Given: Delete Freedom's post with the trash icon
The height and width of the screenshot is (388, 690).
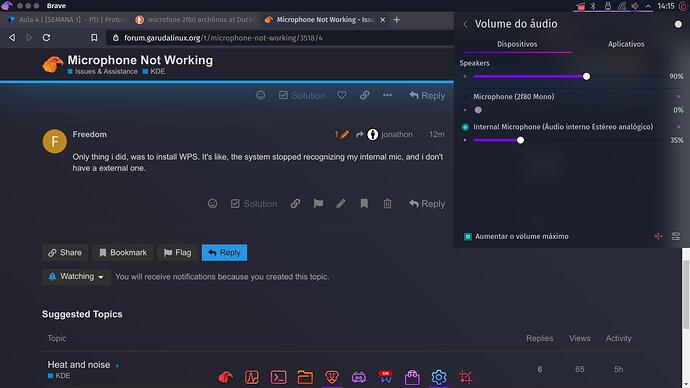Looking at the screenshot, I should point(387,204).
